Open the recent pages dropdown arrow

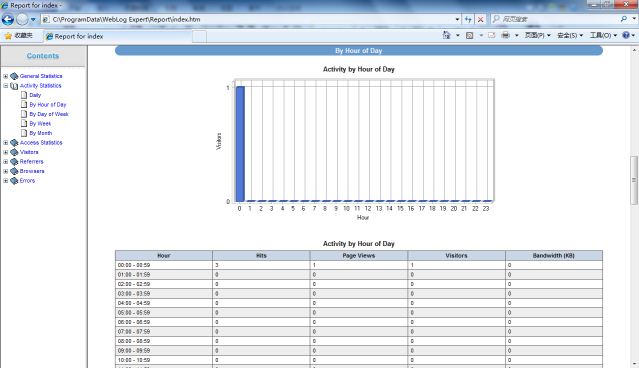[x=33, y=19]
